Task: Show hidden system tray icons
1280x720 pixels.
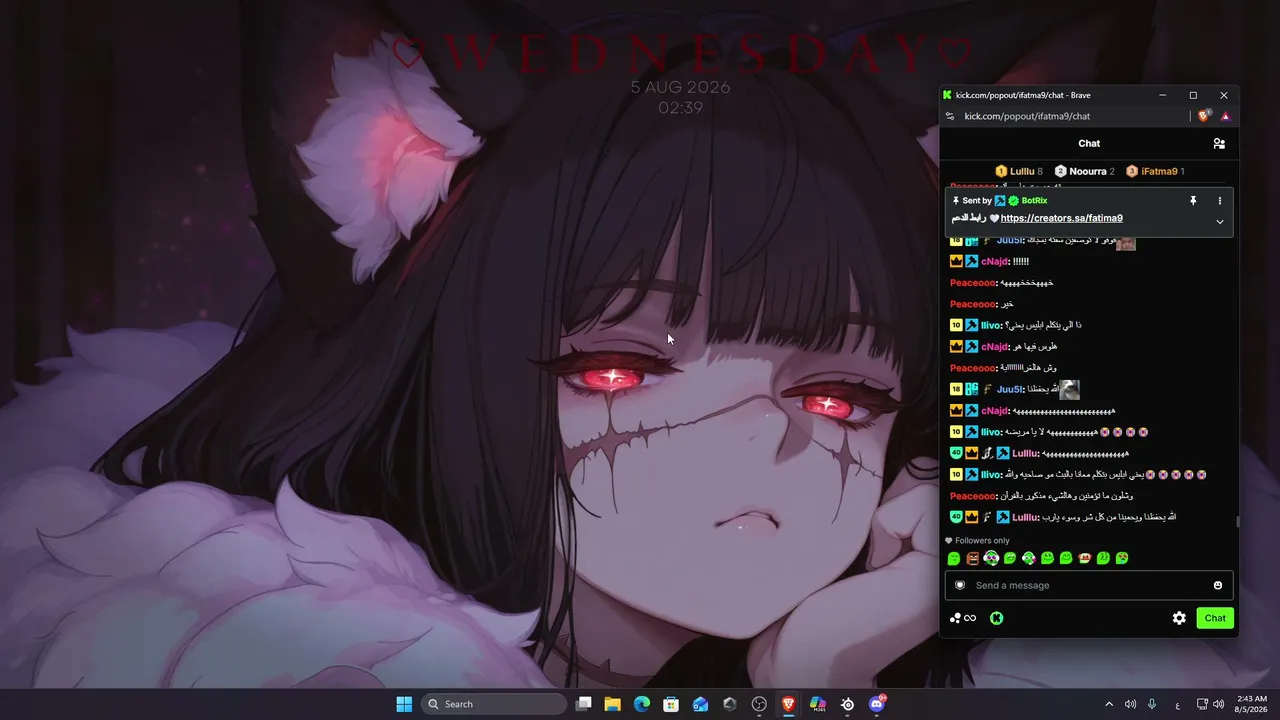Action: pos(1109,704)
